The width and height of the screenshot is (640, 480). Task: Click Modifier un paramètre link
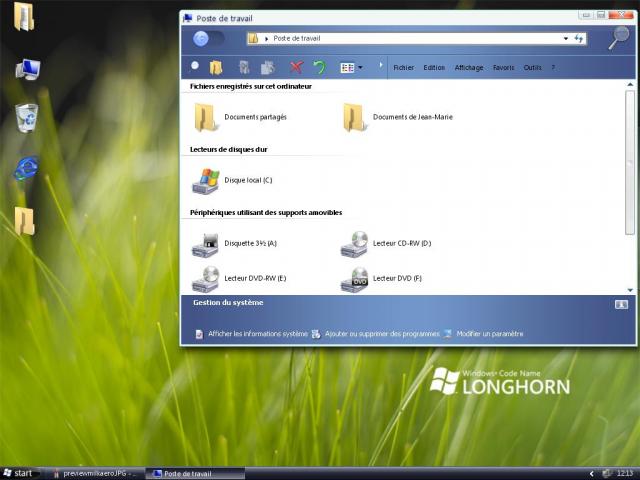pos(490,334)
